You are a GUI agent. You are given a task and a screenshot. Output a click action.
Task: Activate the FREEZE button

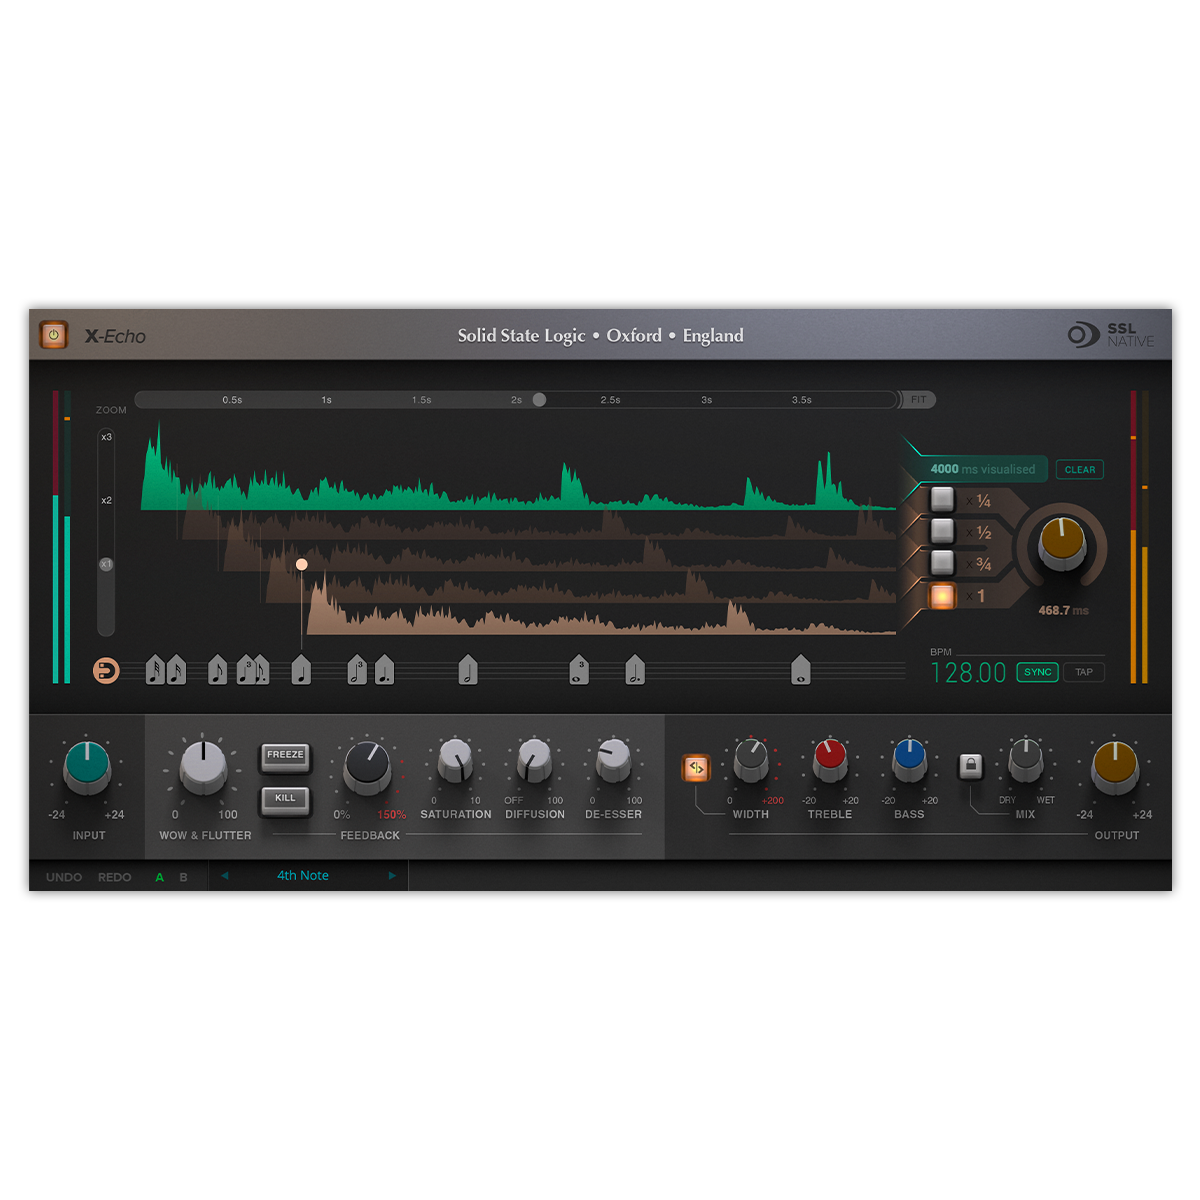pos(285,756)
